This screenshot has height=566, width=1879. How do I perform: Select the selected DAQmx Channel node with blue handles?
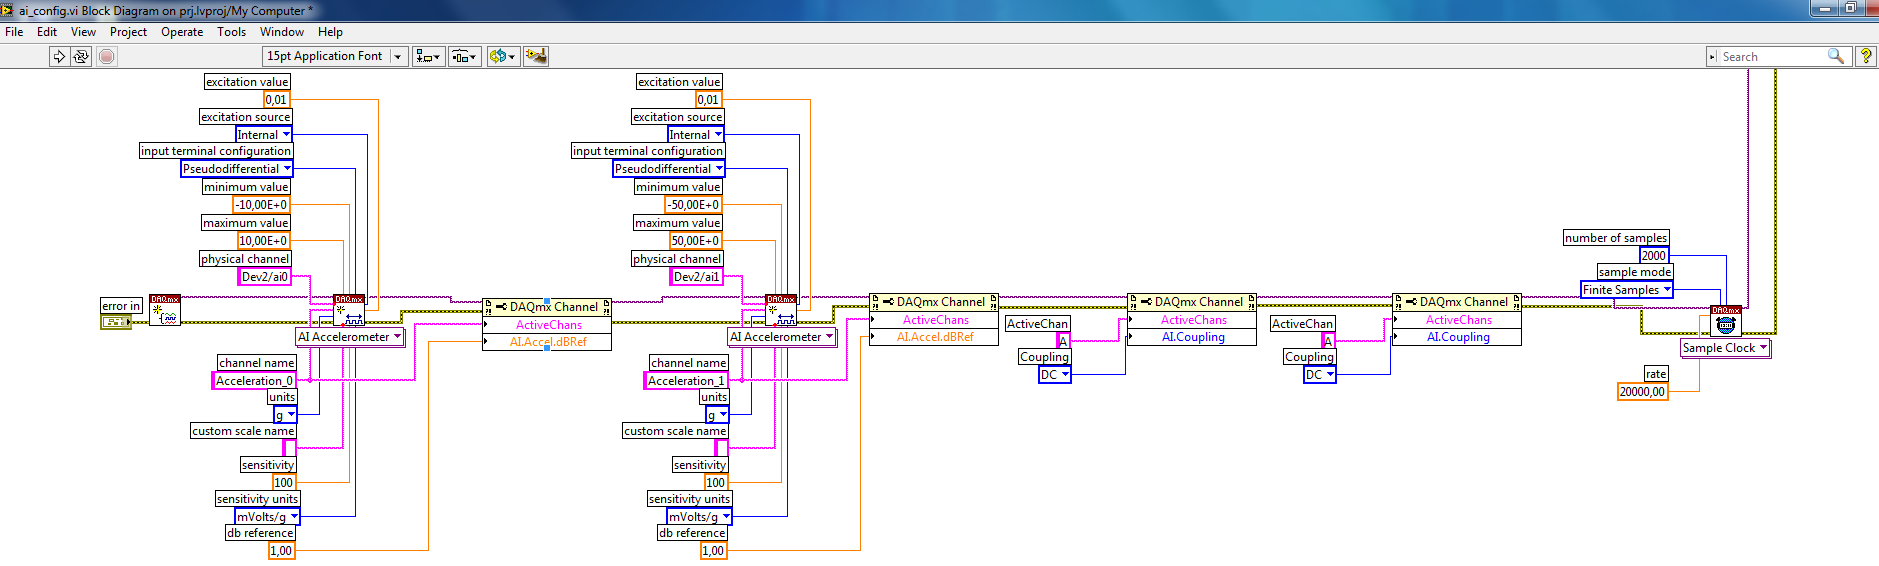click(547, 324)
